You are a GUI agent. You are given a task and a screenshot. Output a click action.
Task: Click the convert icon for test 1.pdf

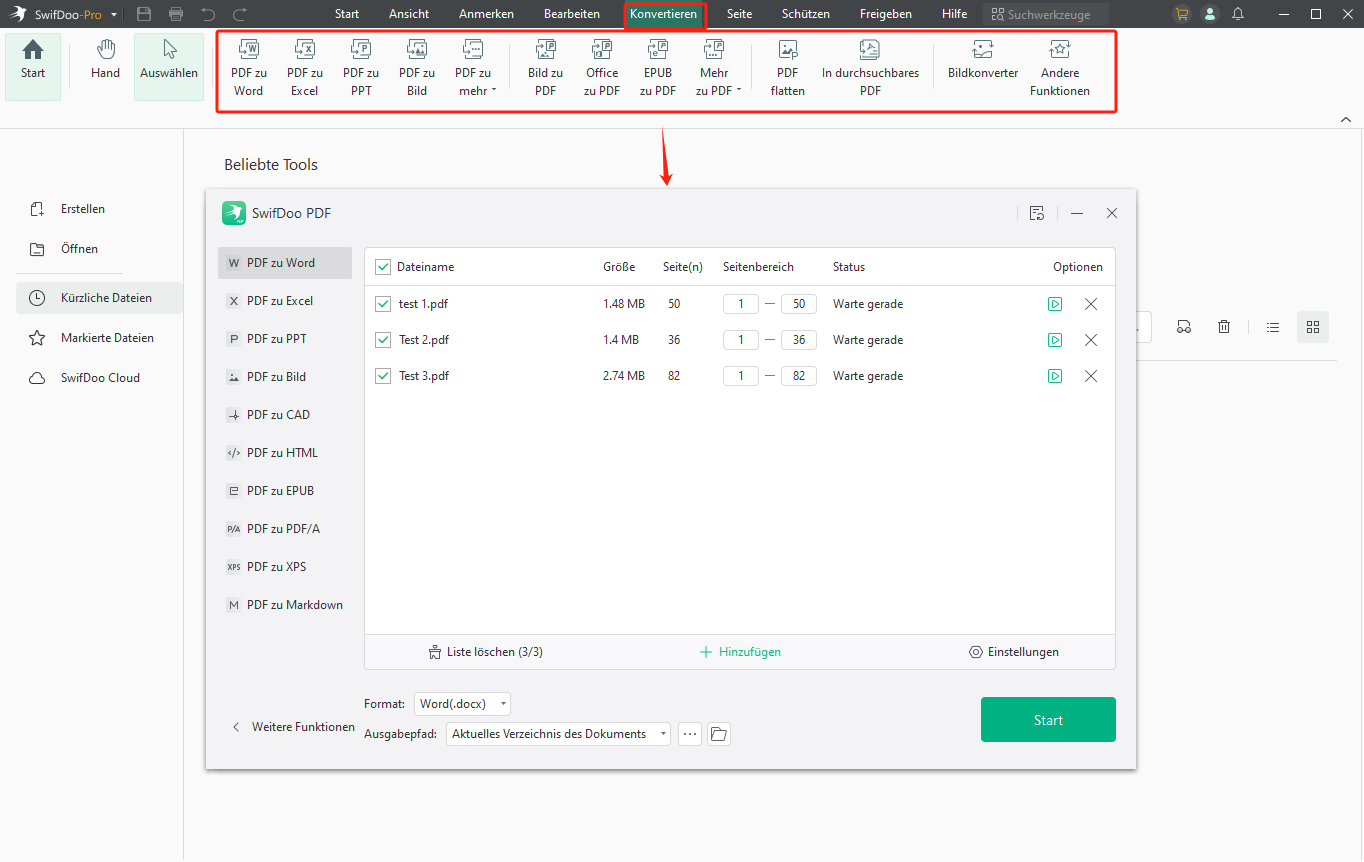[1055, 304]
